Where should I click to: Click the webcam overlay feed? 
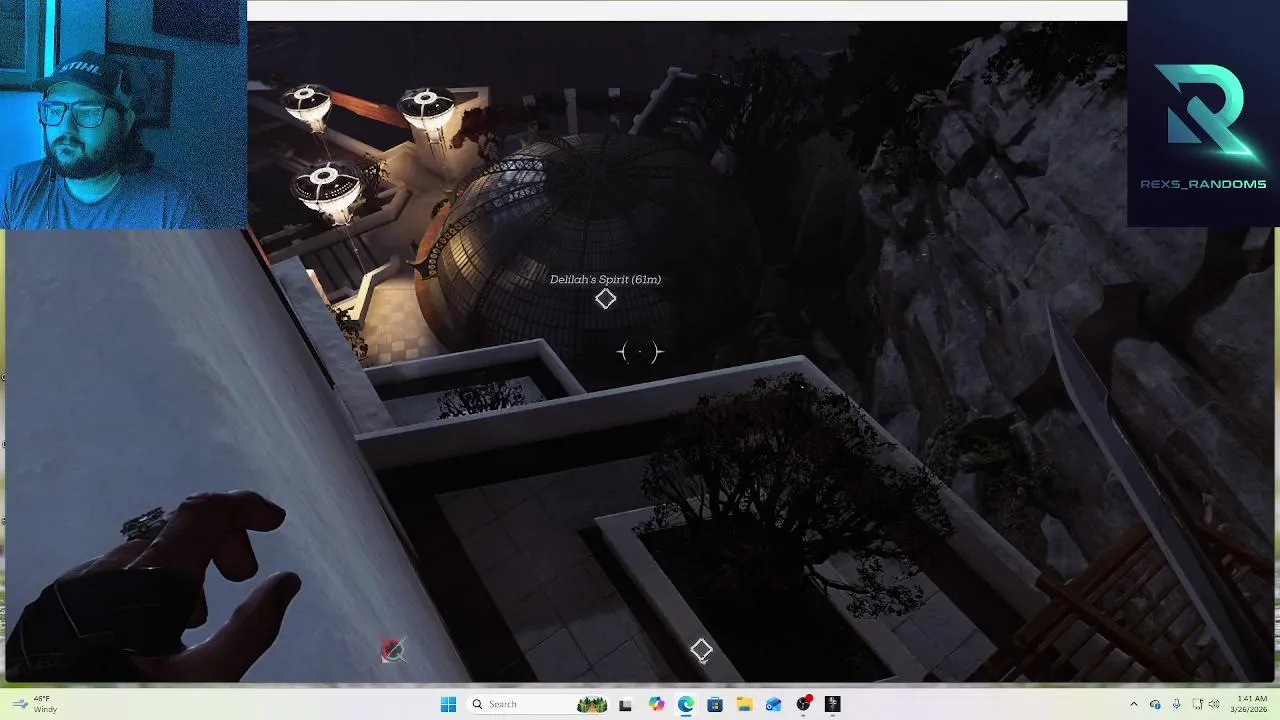[123, 114]
